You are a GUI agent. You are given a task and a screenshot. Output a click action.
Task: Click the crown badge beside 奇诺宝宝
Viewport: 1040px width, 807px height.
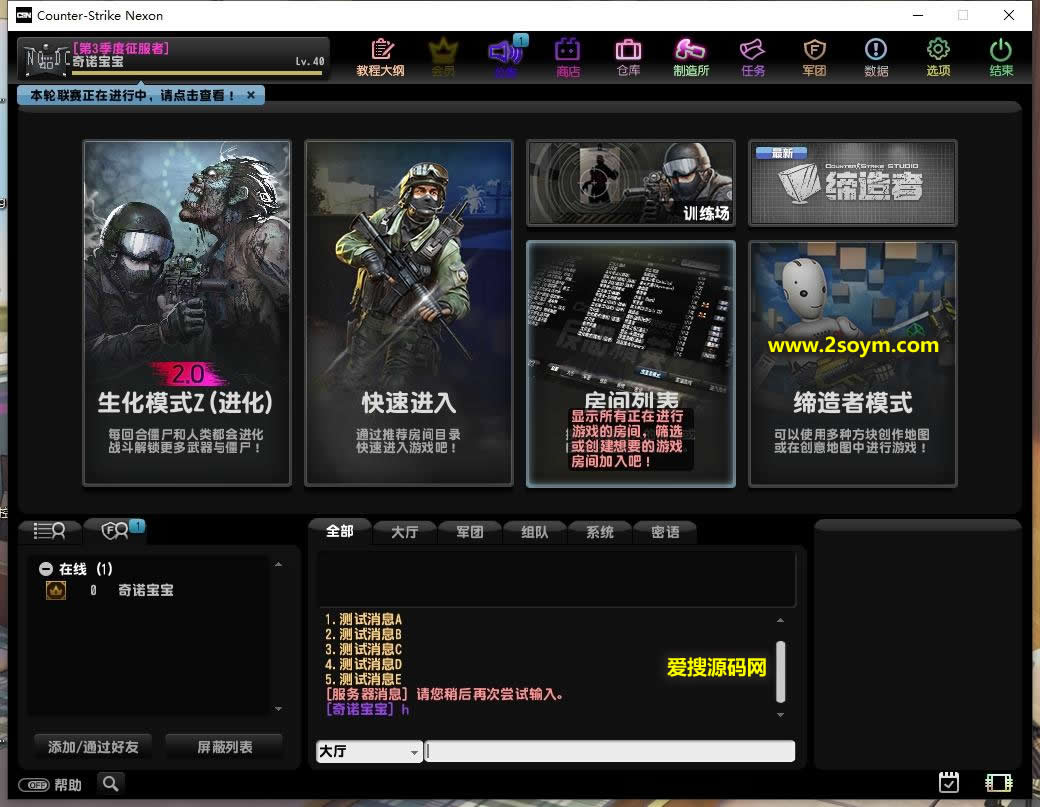[x=56, y=590]
